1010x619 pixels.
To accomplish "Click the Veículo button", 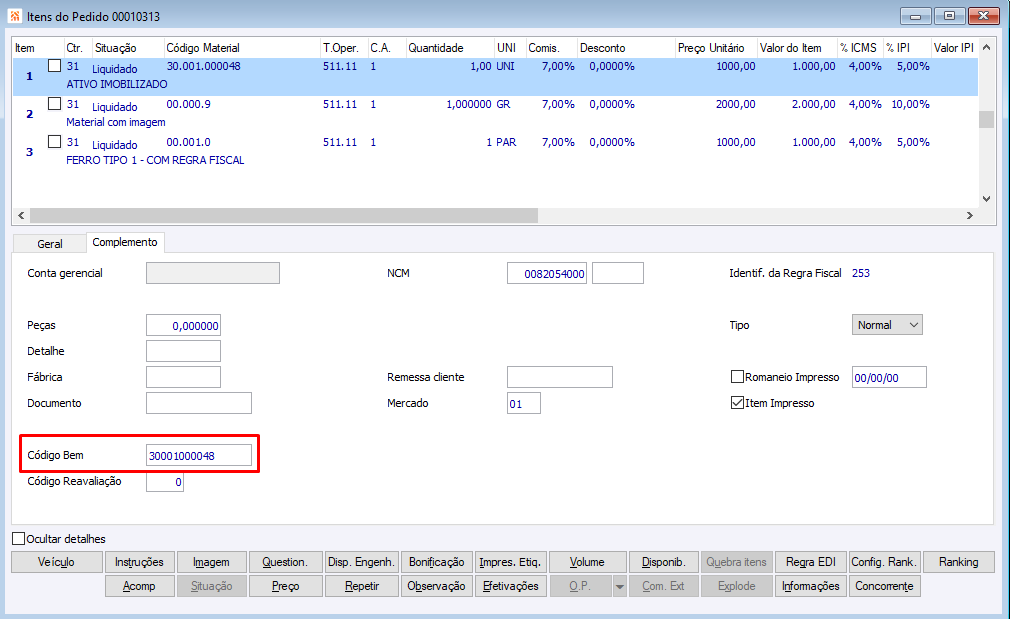I will pyautogui.click(x=57, y=562).
